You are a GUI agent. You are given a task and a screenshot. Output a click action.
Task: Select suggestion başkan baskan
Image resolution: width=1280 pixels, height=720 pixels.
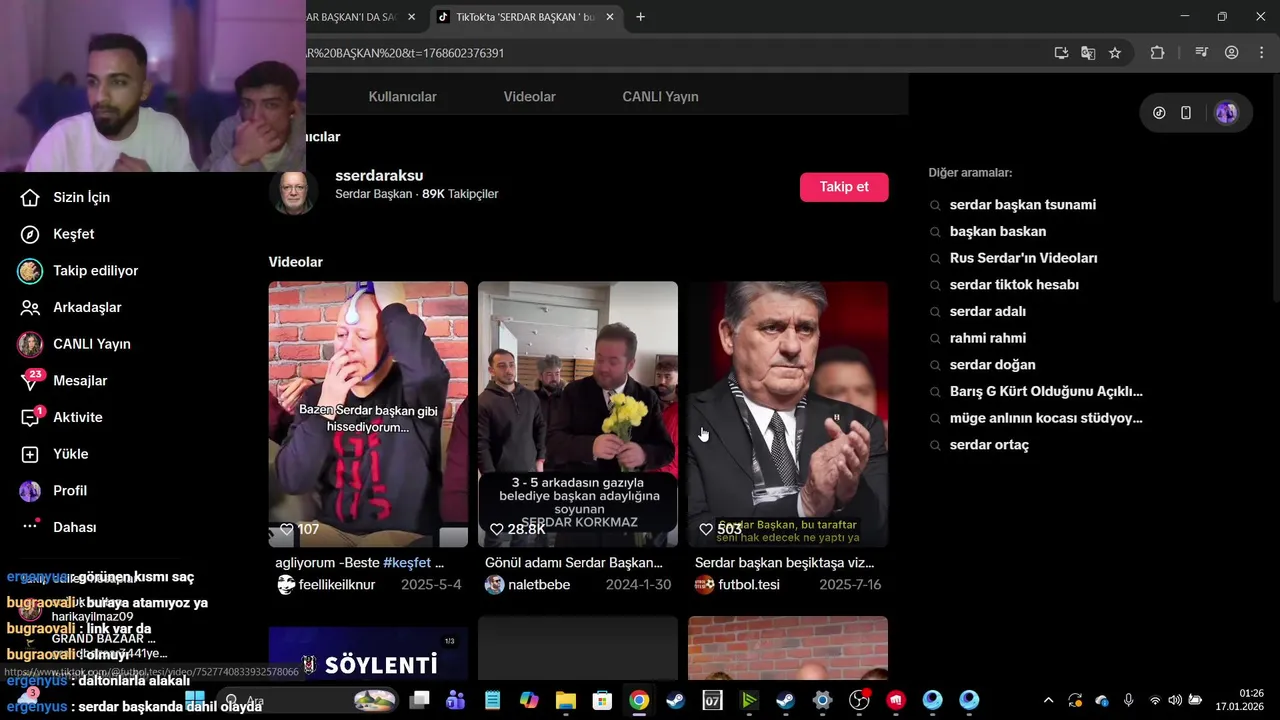997,232
